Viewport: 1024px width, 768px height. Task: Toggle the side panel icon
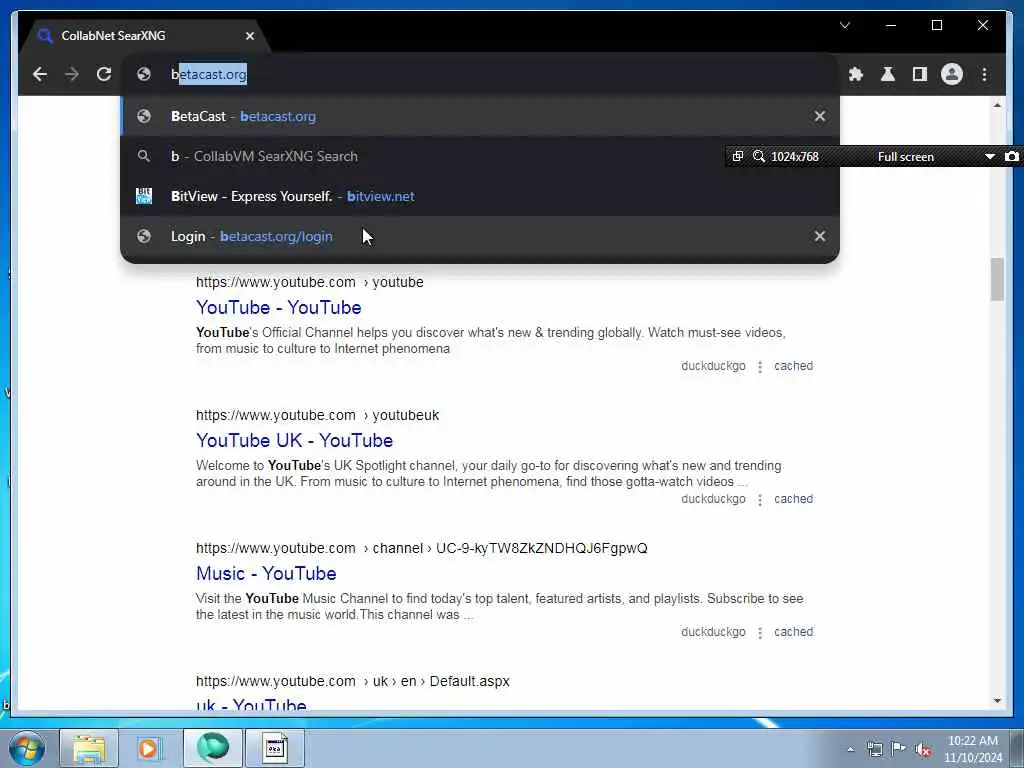(x=920, y=74)
